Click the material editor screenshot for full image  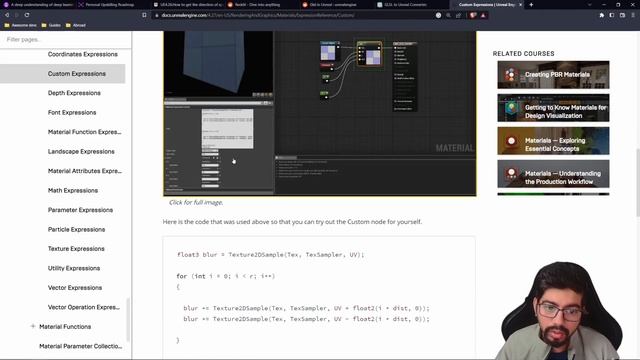tap(320, 113)
